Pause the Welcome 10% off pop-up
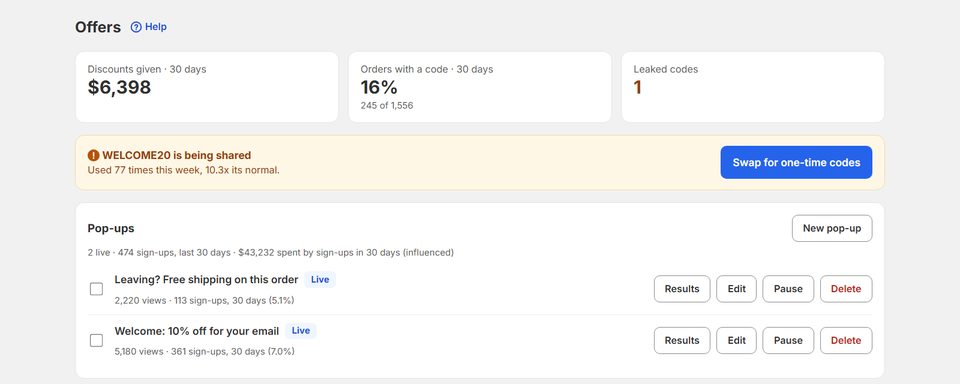Screen dimensions: 960x384 pyautogui.click(x=788, y=341)
